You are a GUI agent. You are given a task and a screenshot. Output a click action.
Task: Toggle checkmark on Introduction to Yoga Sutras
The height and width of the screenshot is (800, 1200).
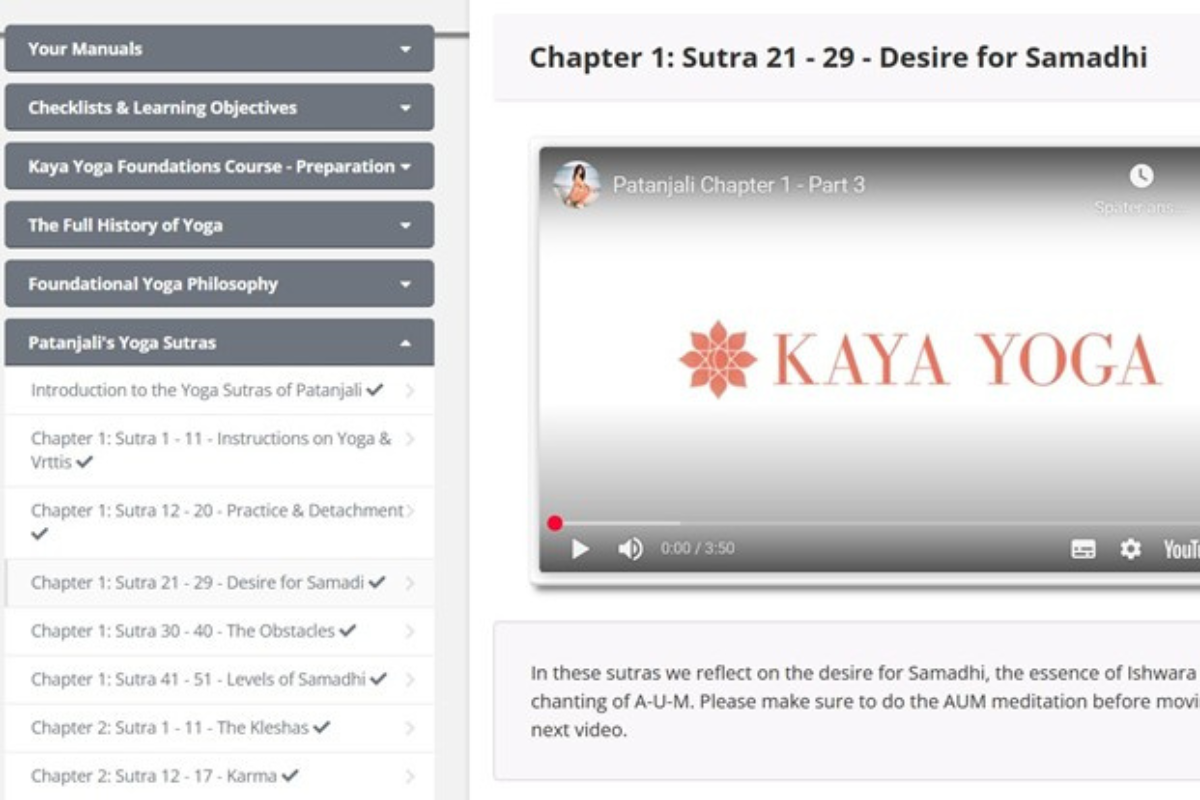tap(375, 390)
